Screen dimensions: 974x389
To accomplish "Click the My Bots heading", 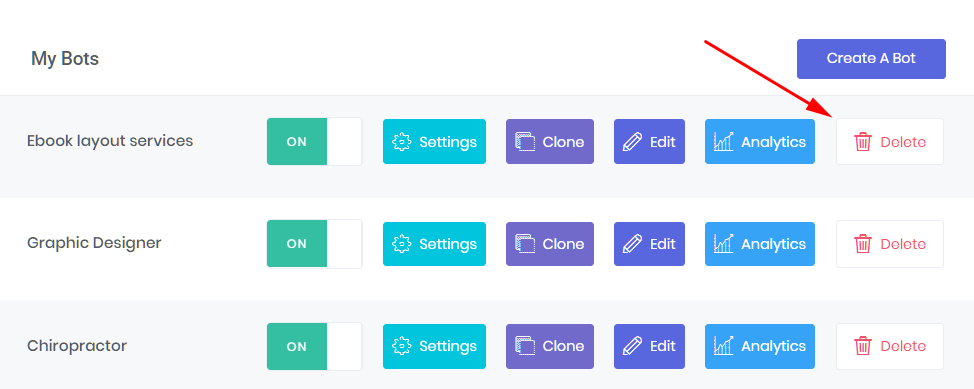I will [x=65, y=59].
